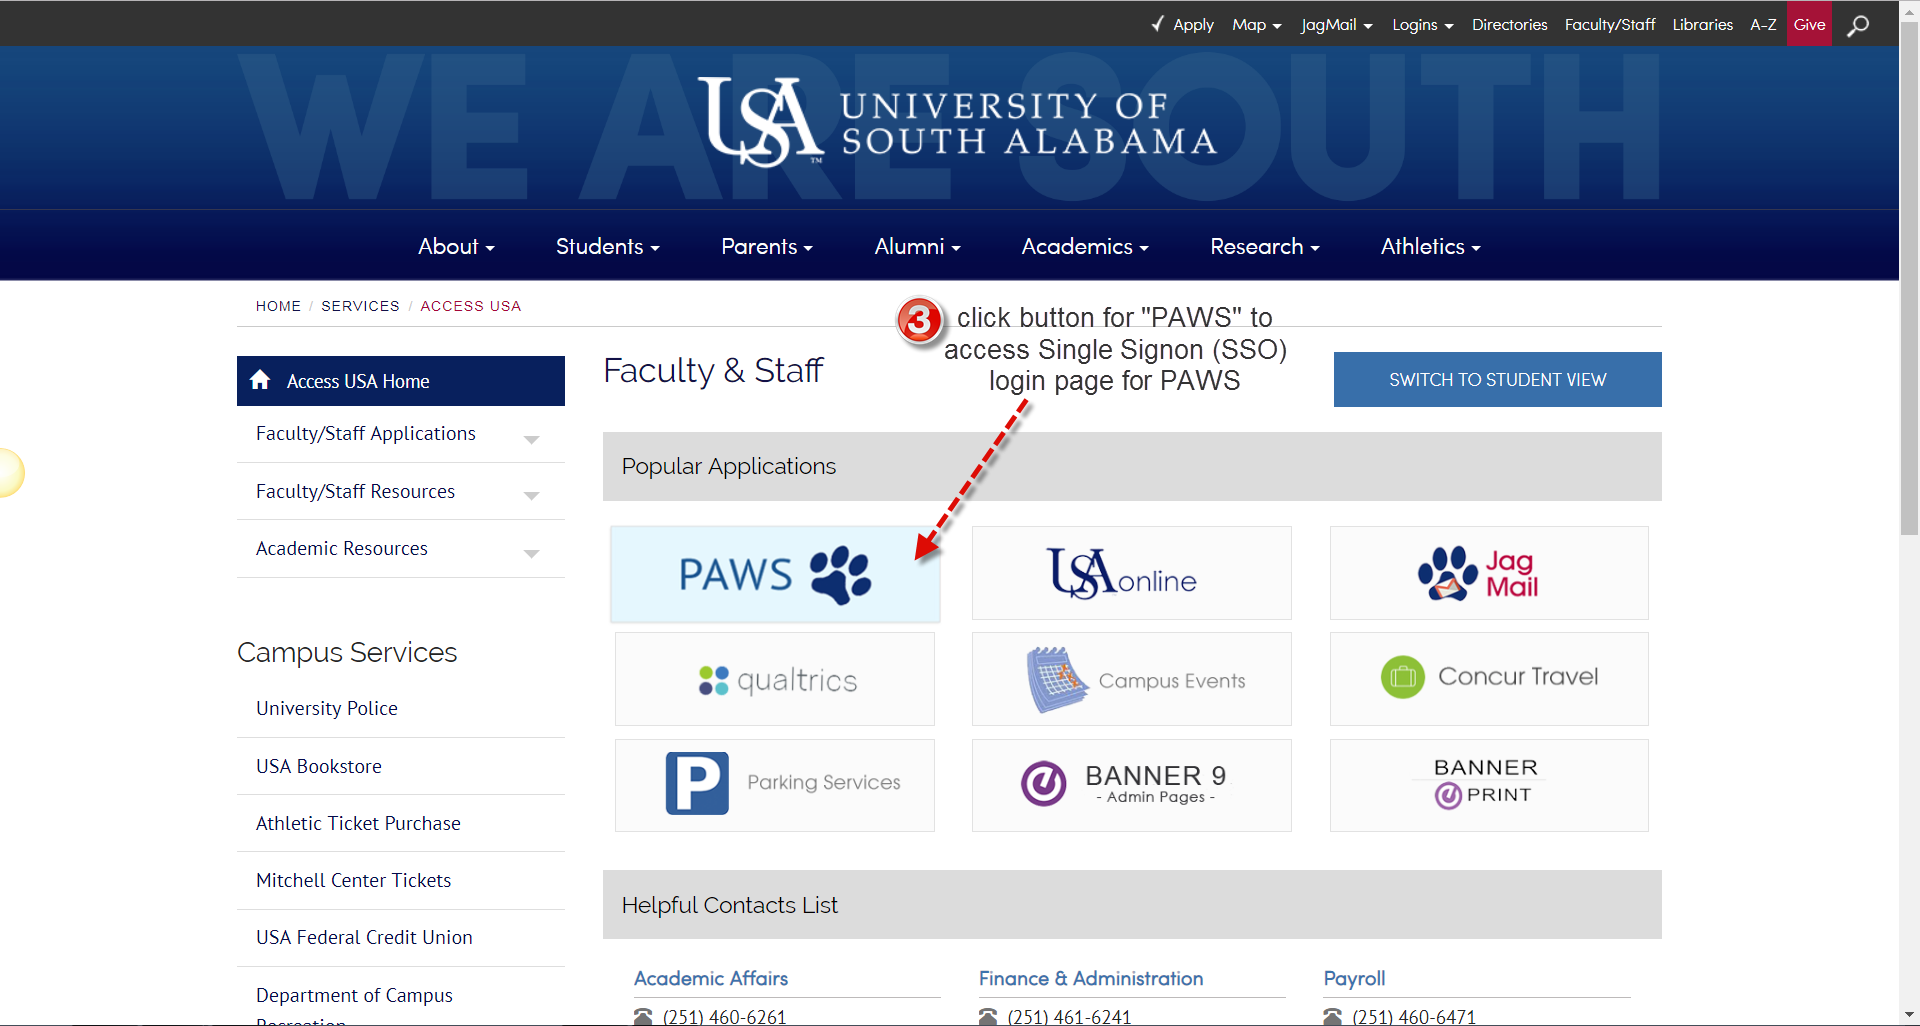Open the USA Online application

coord(1130,572)
